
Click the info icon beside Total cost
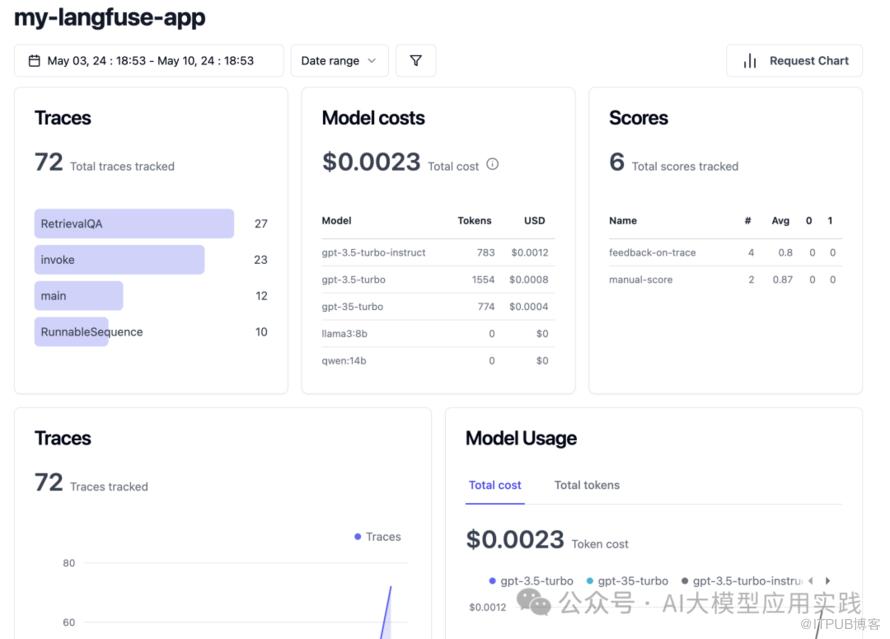492,164
